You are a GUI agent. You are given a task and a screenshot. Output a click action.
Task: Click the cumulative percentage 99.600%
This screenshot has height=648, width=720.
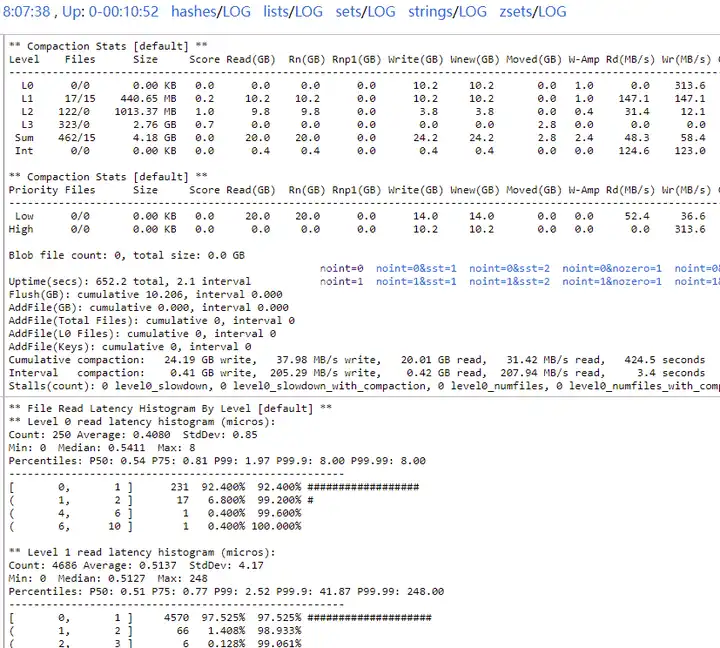click(279, 513)
